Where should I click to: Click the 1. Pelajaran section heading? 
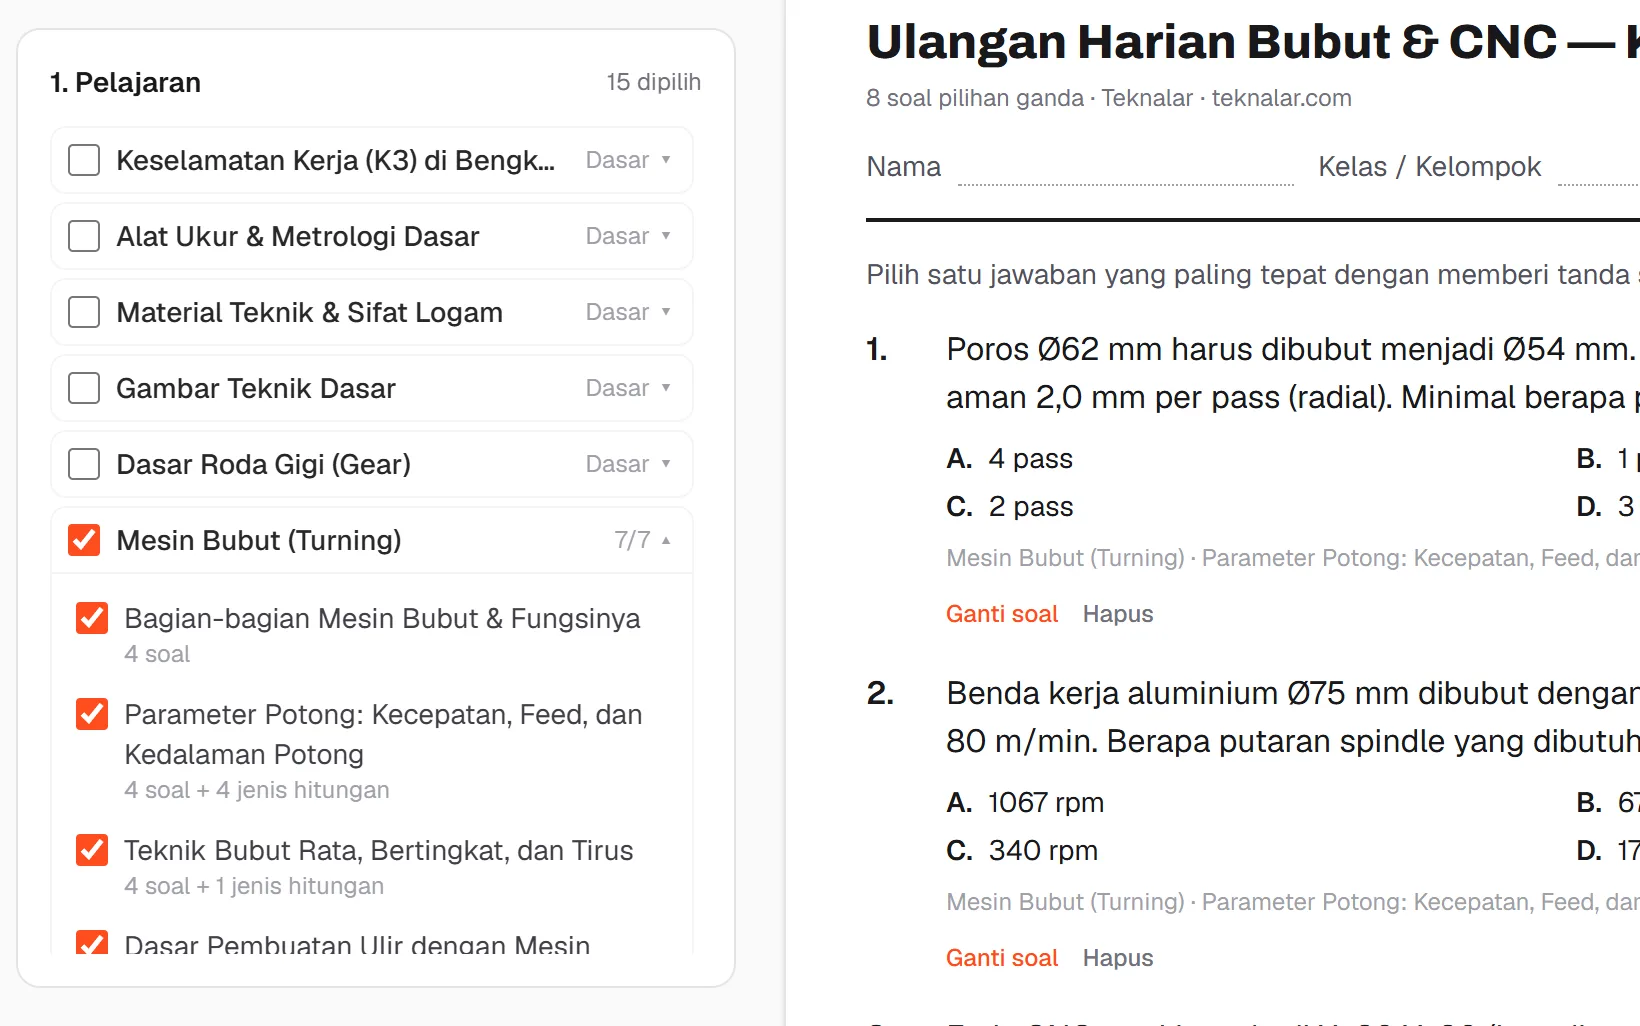(125, 82)
